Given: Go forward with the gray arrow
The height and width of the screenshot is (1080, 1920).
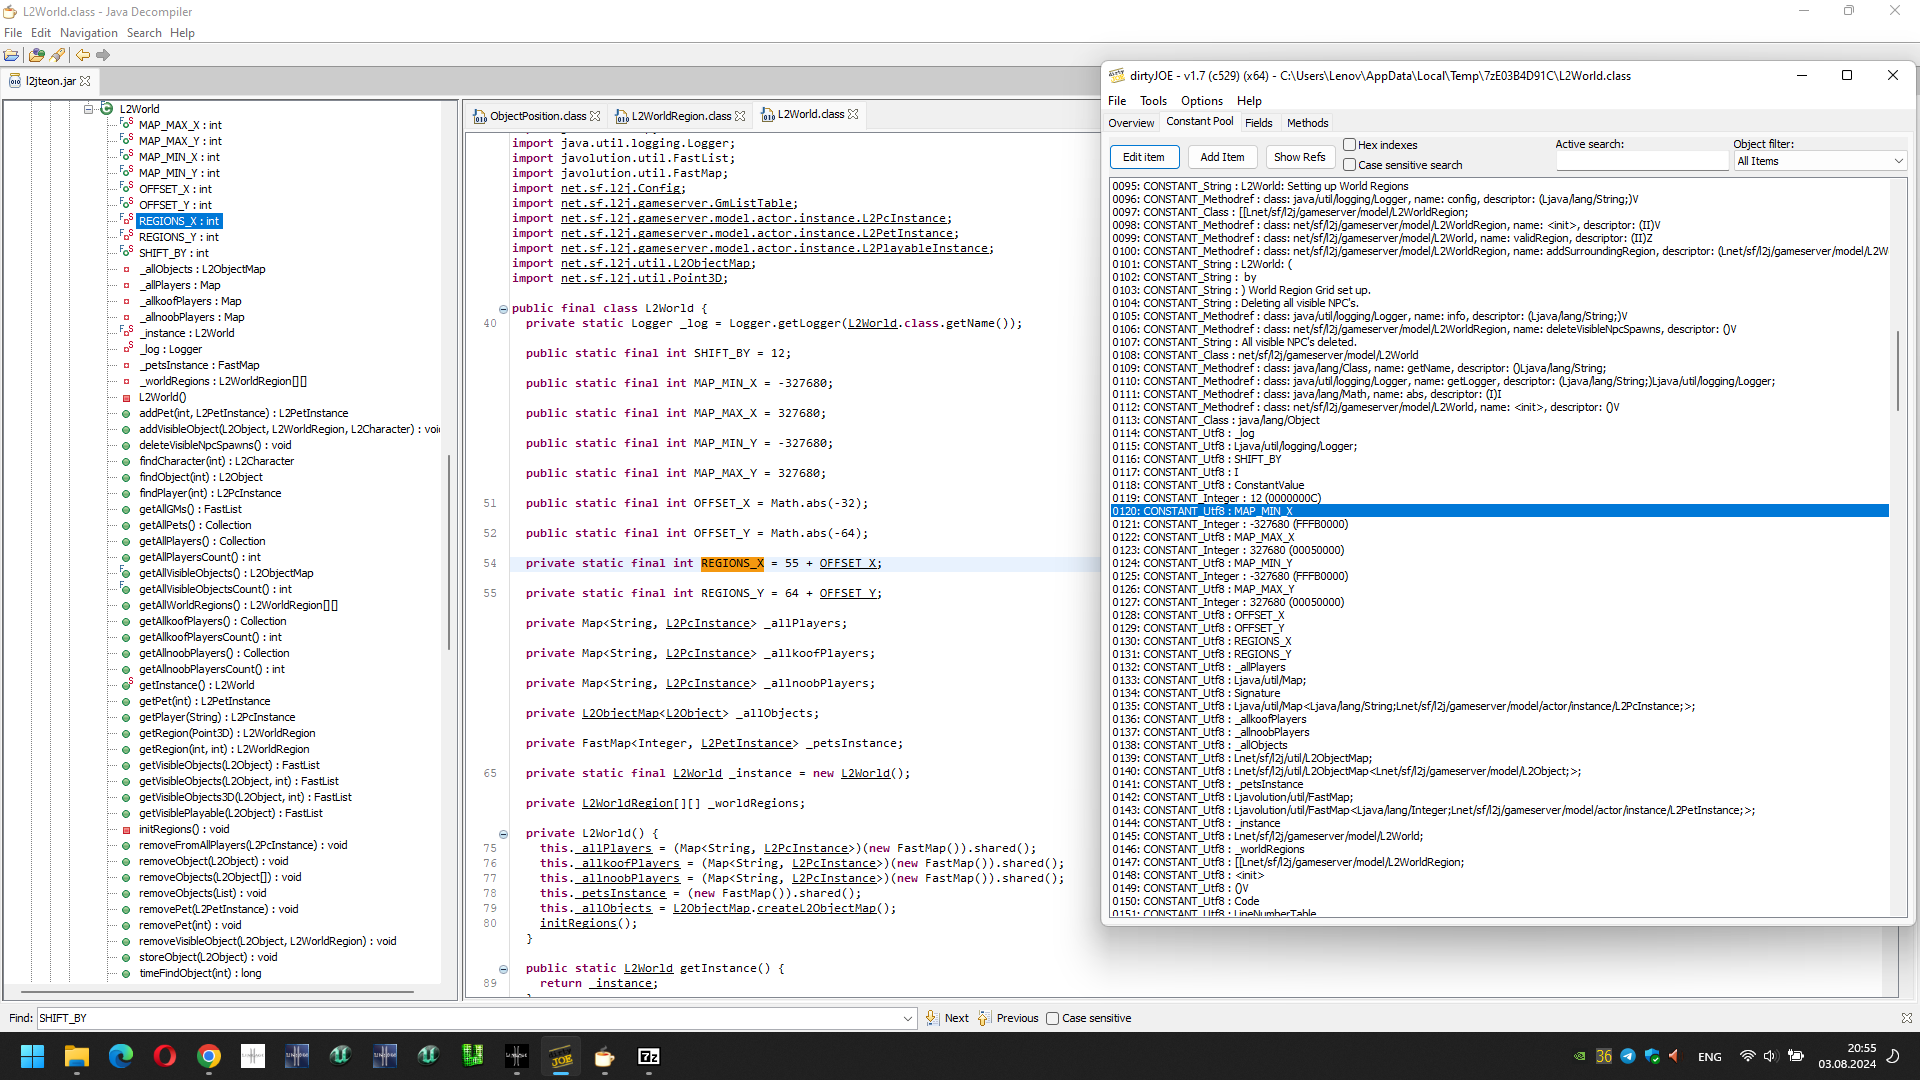Looking at the screenshot, I should point(103,55).
